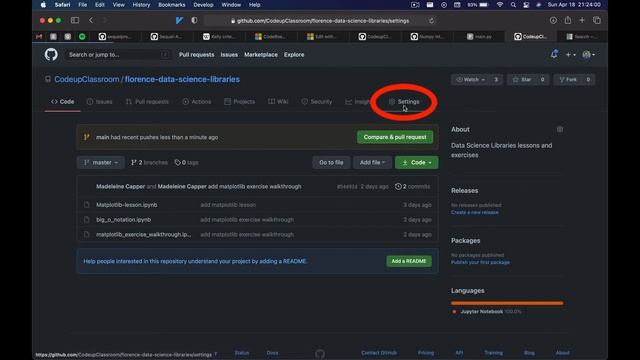Open the plus create-new dropdown
The width and height of the screenshot is (640, 360).
[x=570, y=55]
